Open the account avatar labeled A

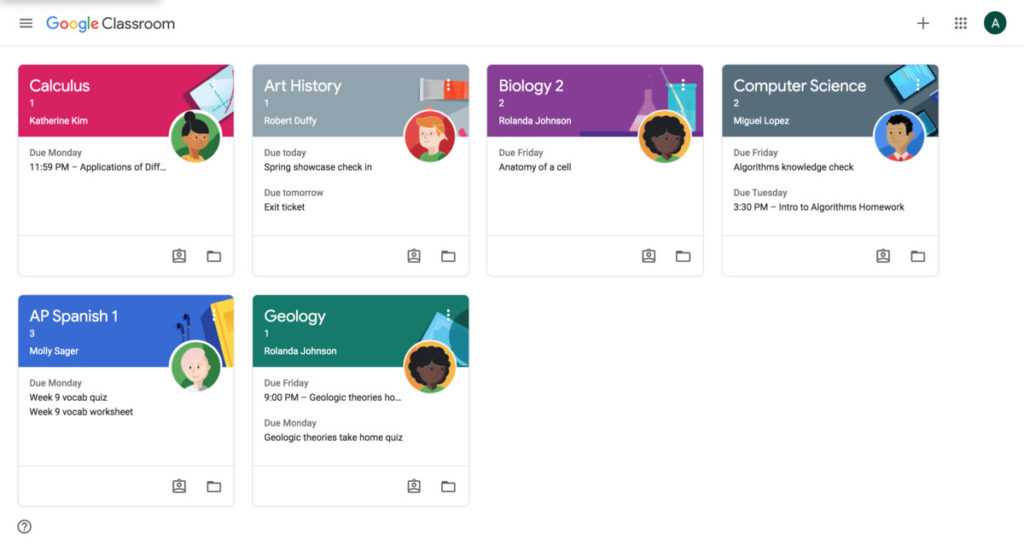tap(995, 24)
